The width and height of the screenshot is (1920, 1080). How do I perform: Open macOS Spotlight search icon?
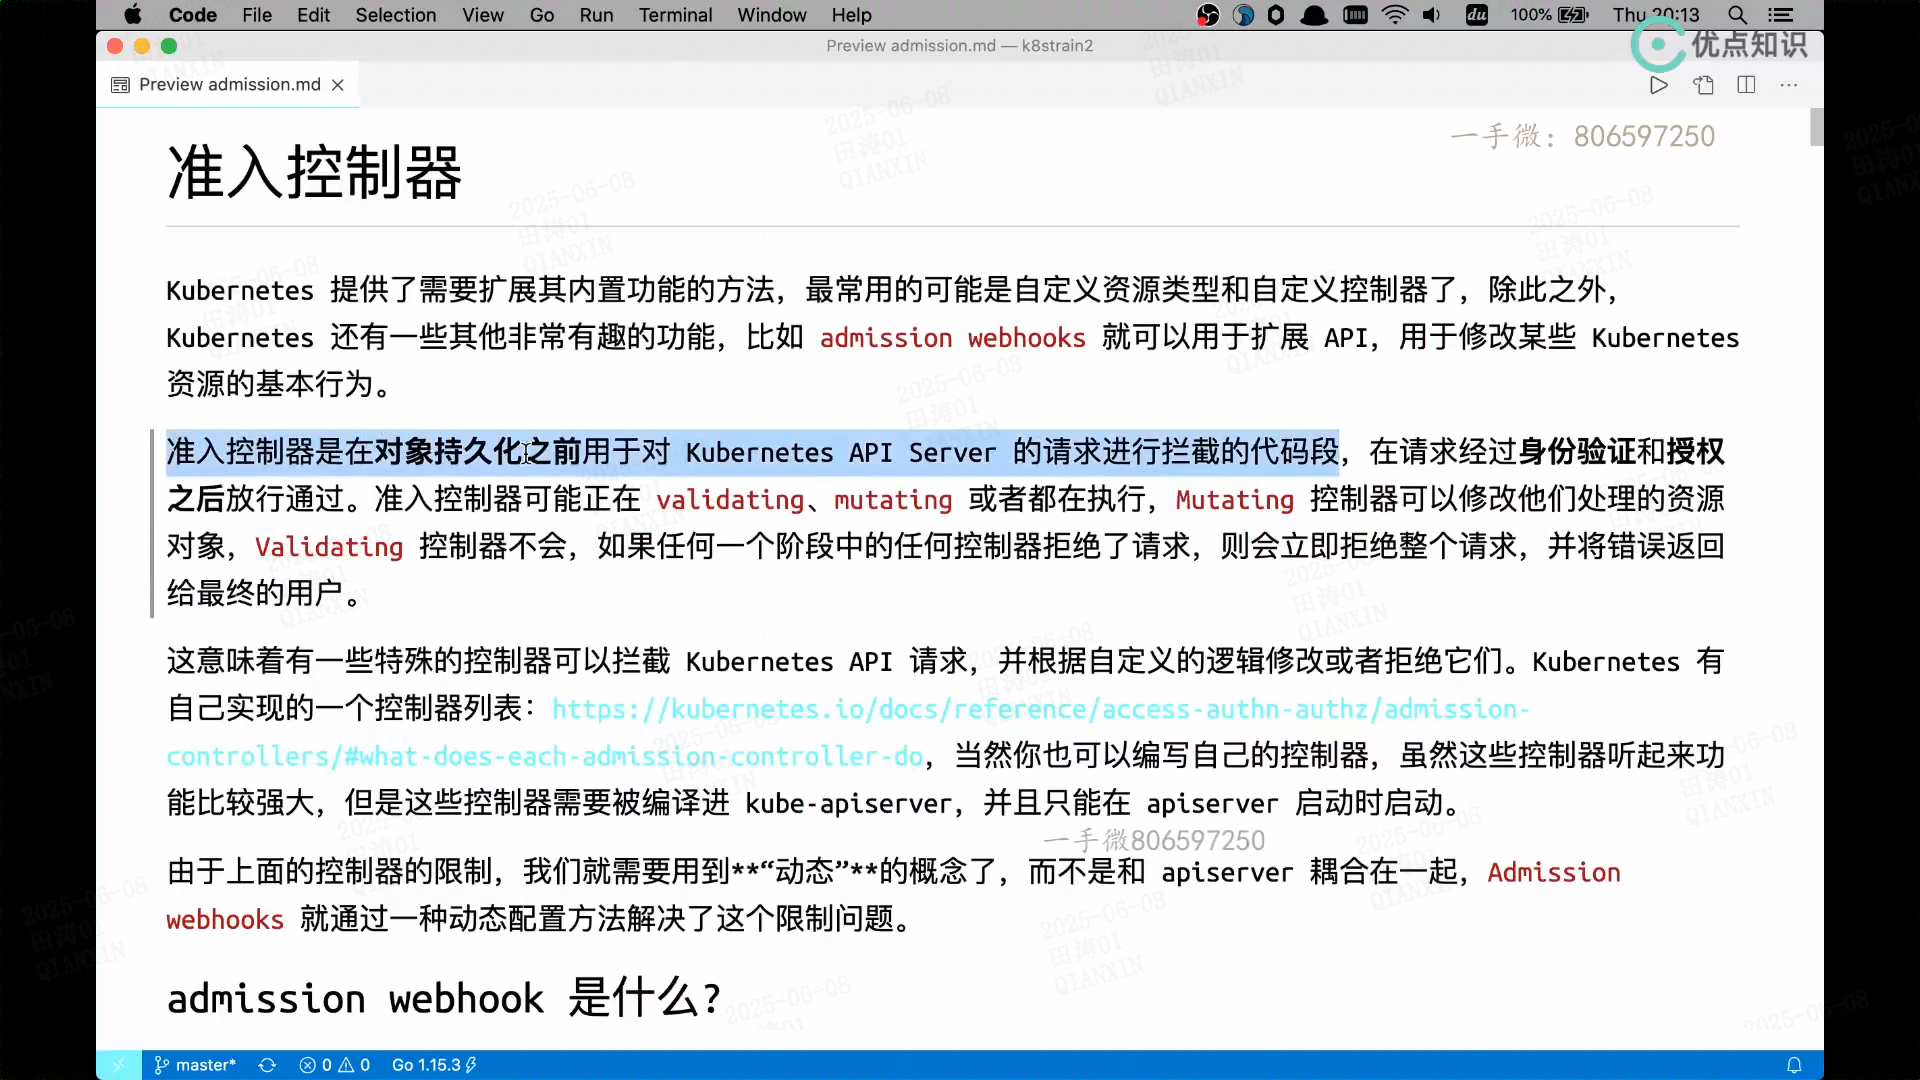pos(1738,15)
